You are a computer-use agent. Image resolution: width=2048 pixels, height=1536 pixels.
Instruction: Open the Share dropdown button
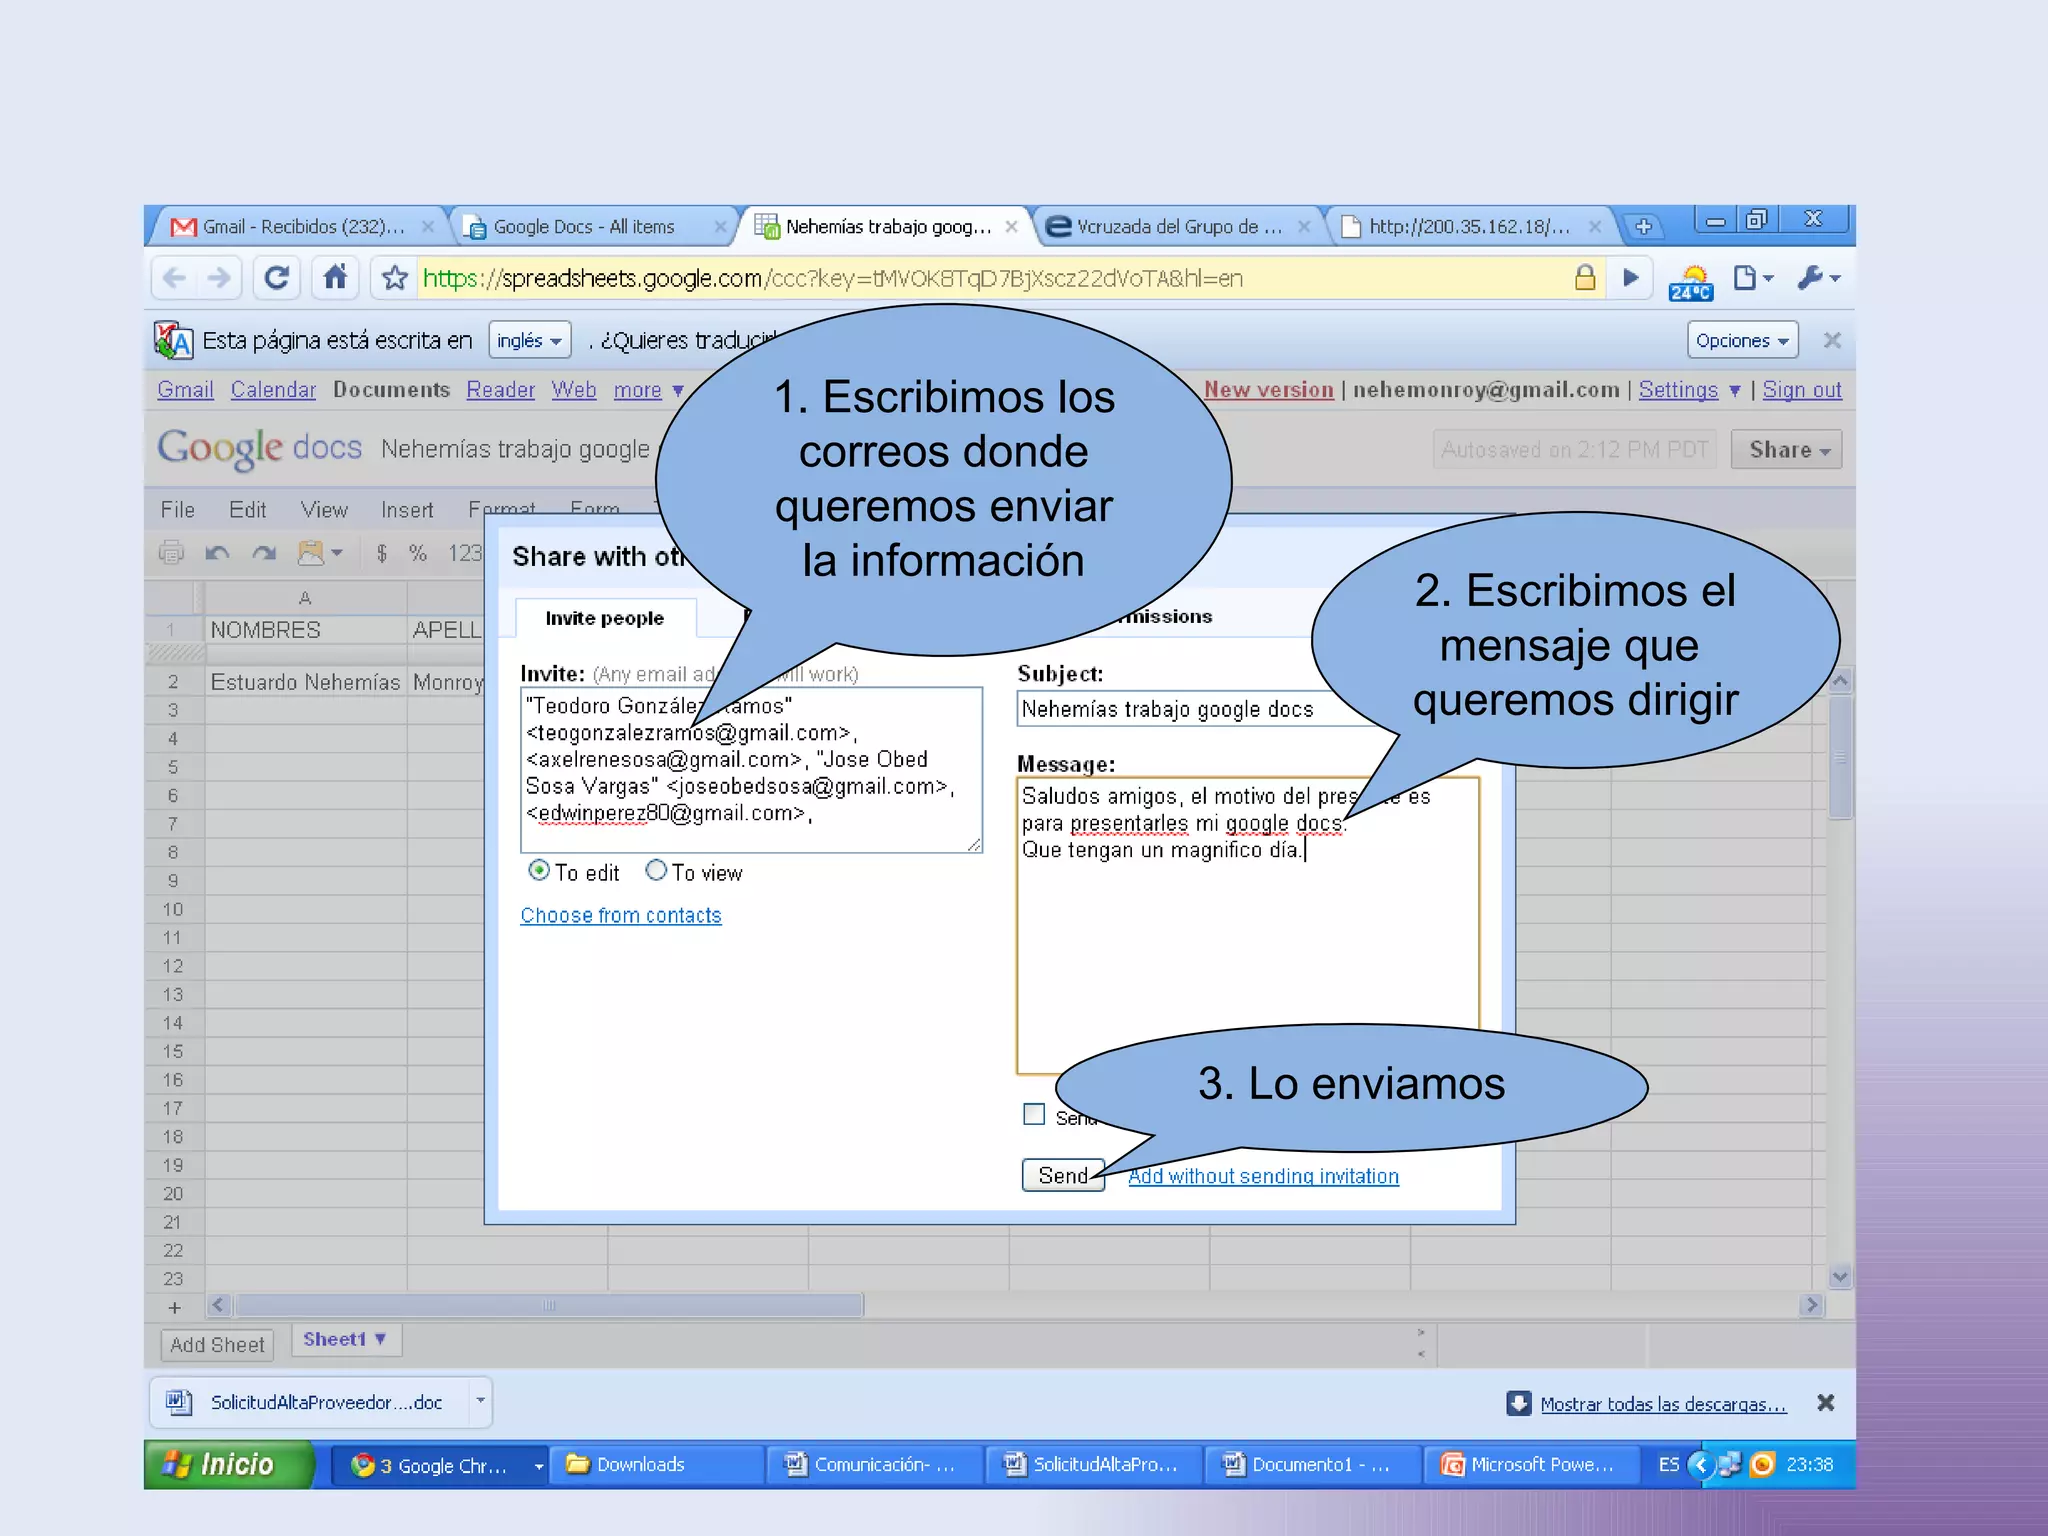coord(1786,450)
